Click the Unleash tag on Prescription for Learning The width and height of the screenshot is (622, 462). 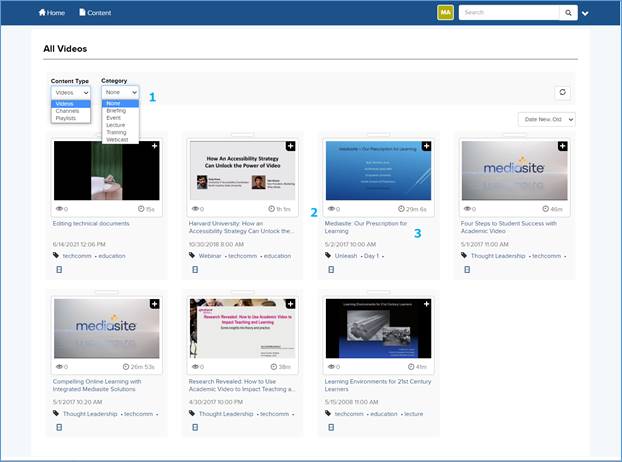click(x=346, y=256)
